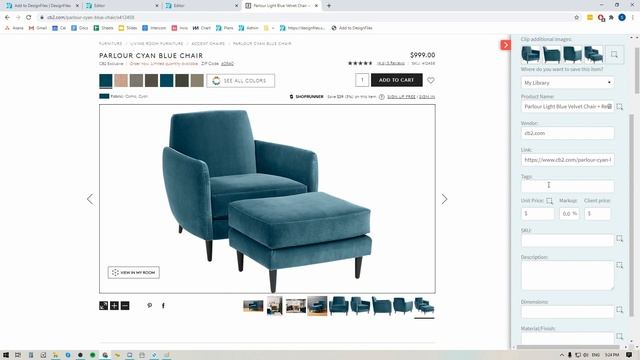The width and height of the screenshot is (640, 360).
Task: Click ADD TO CART button
Action: [396, 80]
